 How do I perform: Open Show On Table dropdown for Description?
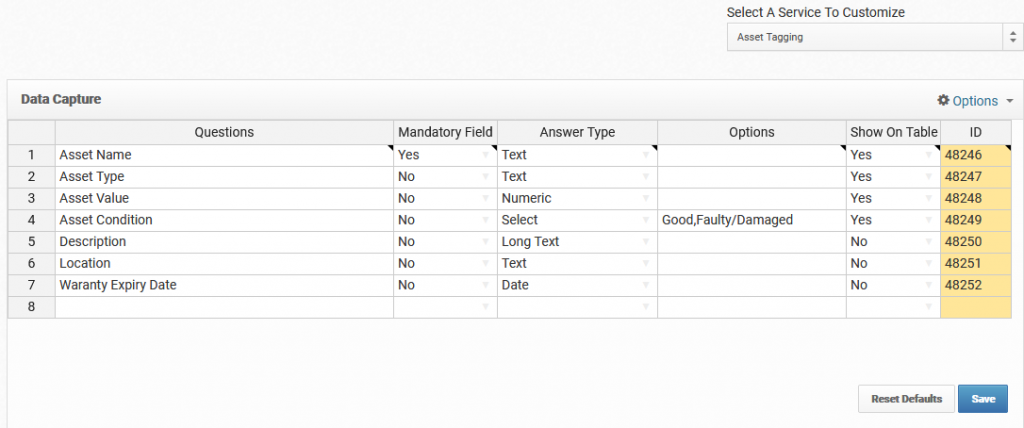click(929, 242)
